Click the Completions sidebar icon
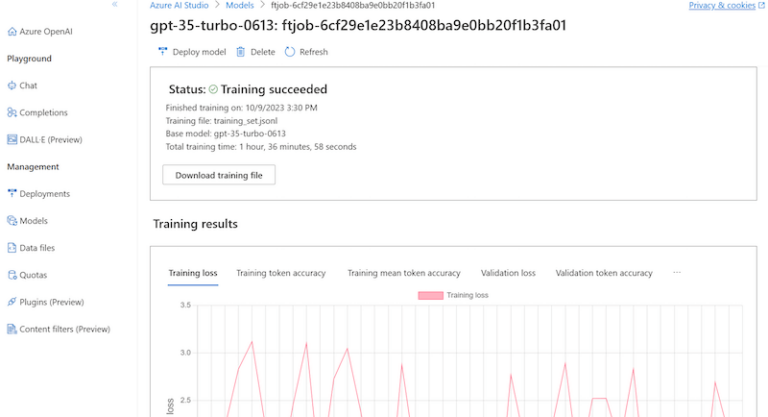This screenshot has height=417, width=768. point(12,113)
